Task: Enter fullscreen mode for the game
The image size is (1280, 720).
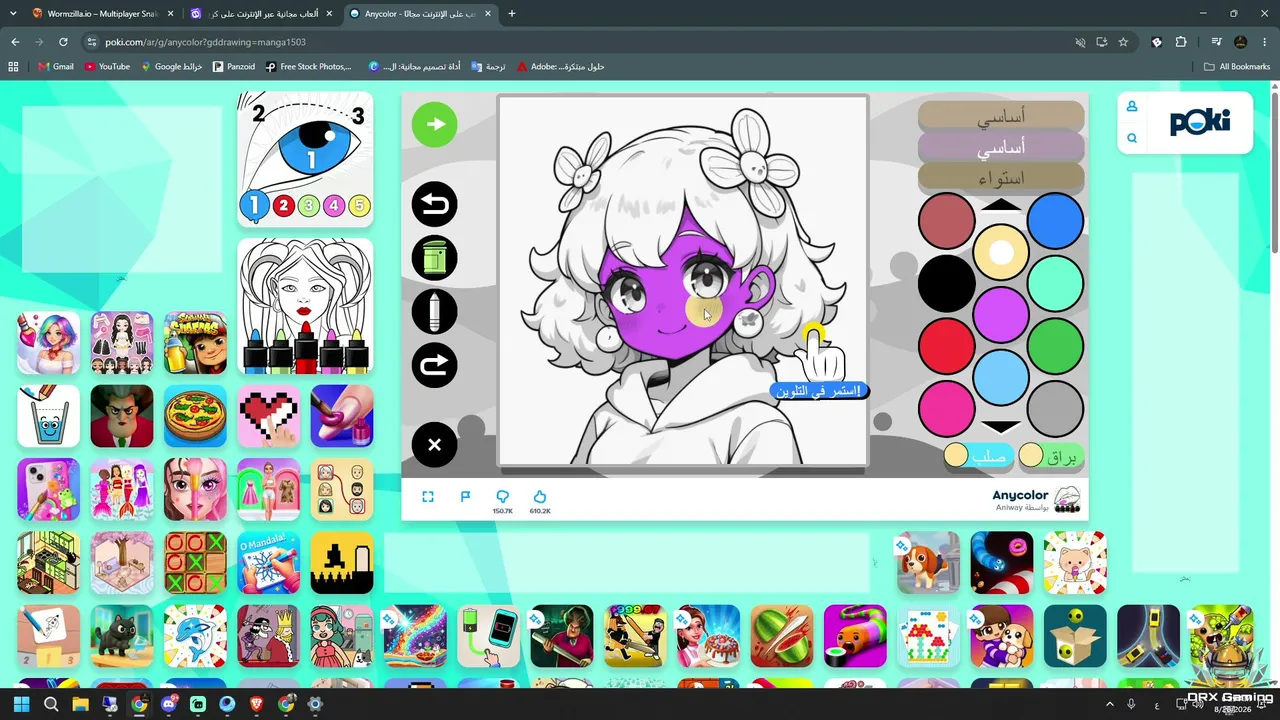Action: pyautogui.click(x=428, y=497)
